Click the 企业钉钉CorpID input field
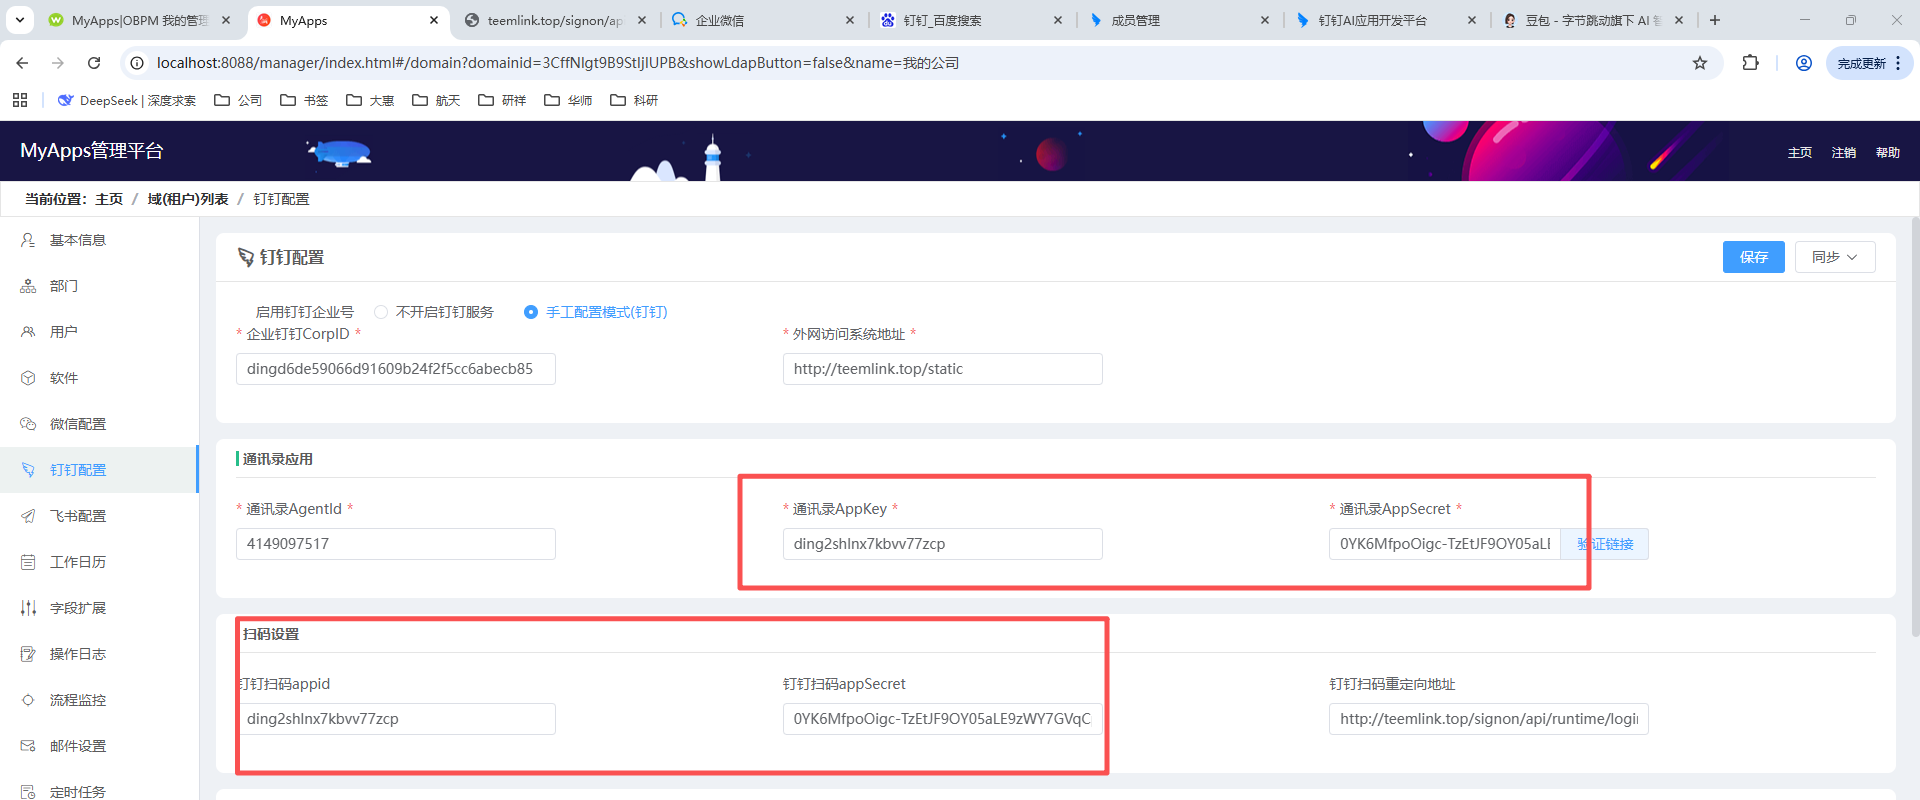The height and width of the screenshot is (800, 1920). coord(396,369)
